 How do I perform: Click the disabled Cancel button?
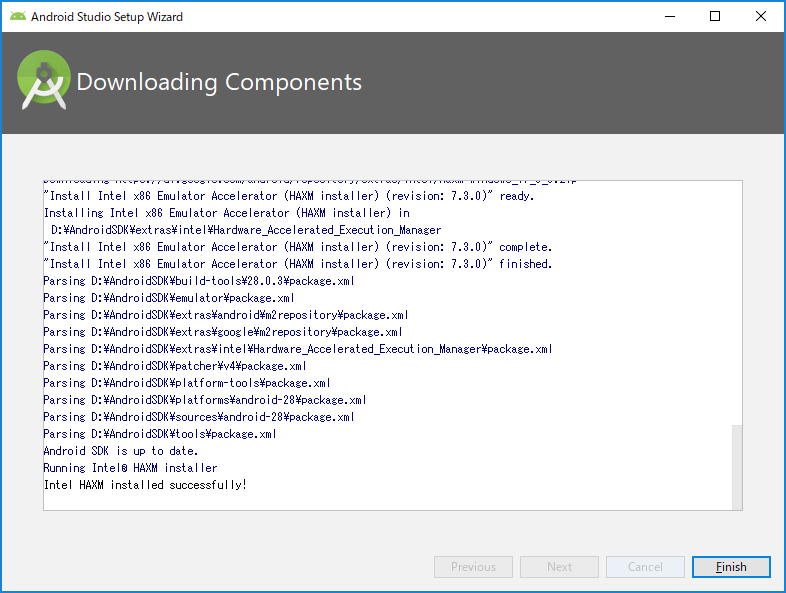click(x=645, y=567)
